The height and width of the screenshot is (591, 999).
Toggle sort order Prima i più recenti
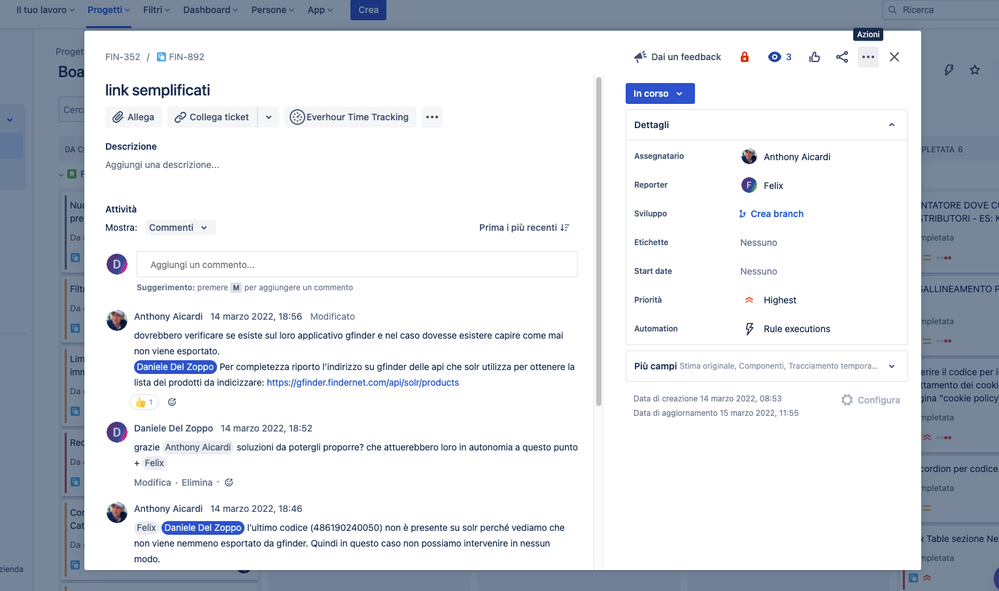point(524,227)
